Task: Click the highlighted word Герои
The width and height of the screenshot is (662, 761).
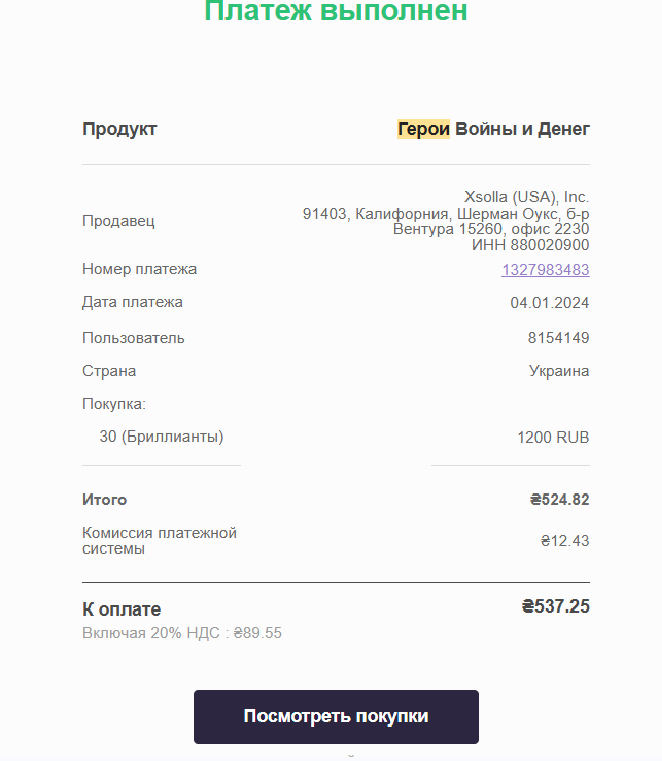Action: pos(423,129)
